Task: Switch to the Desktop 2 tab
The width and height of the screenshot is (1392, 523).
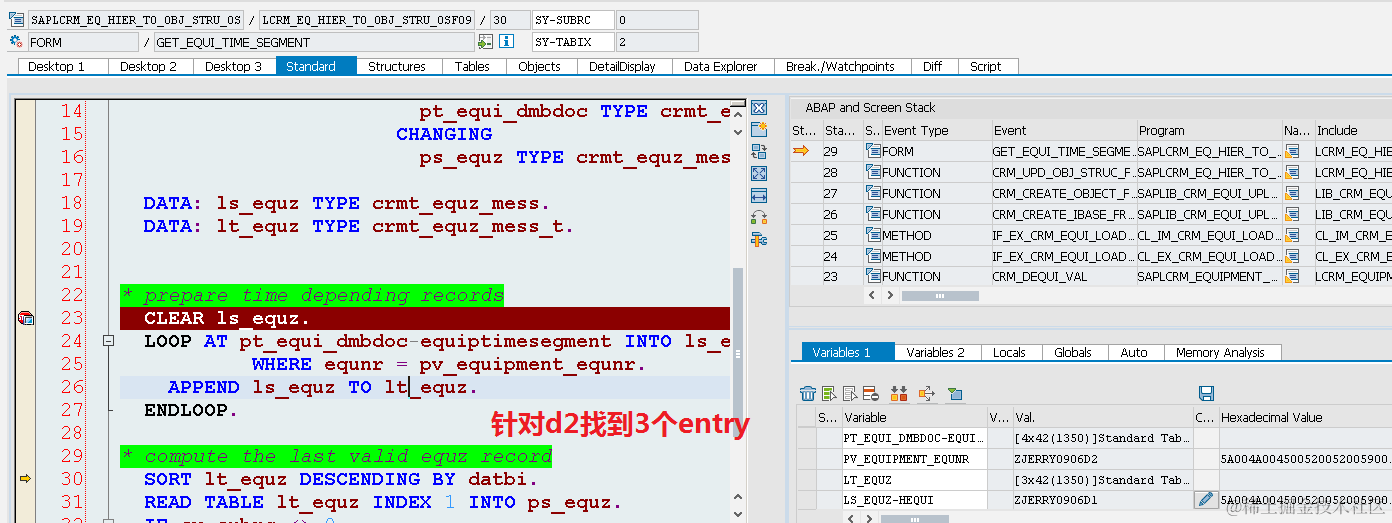Action: click(148, 66)
